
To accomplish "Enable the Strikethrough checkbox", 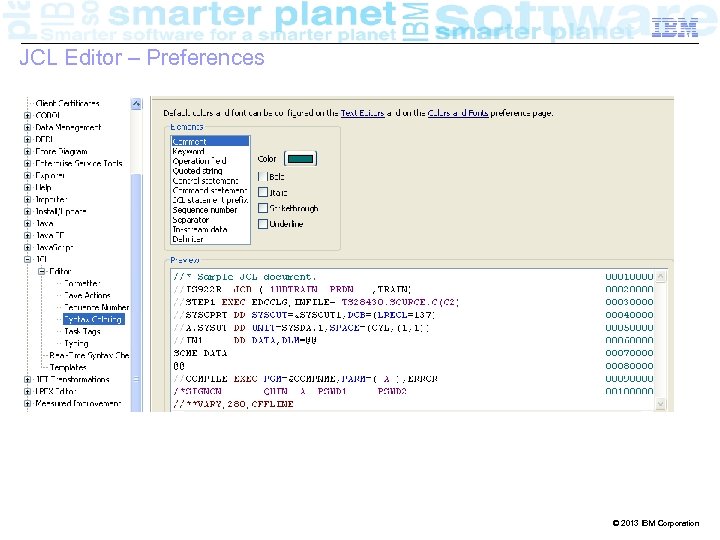I will click(263, 208).
